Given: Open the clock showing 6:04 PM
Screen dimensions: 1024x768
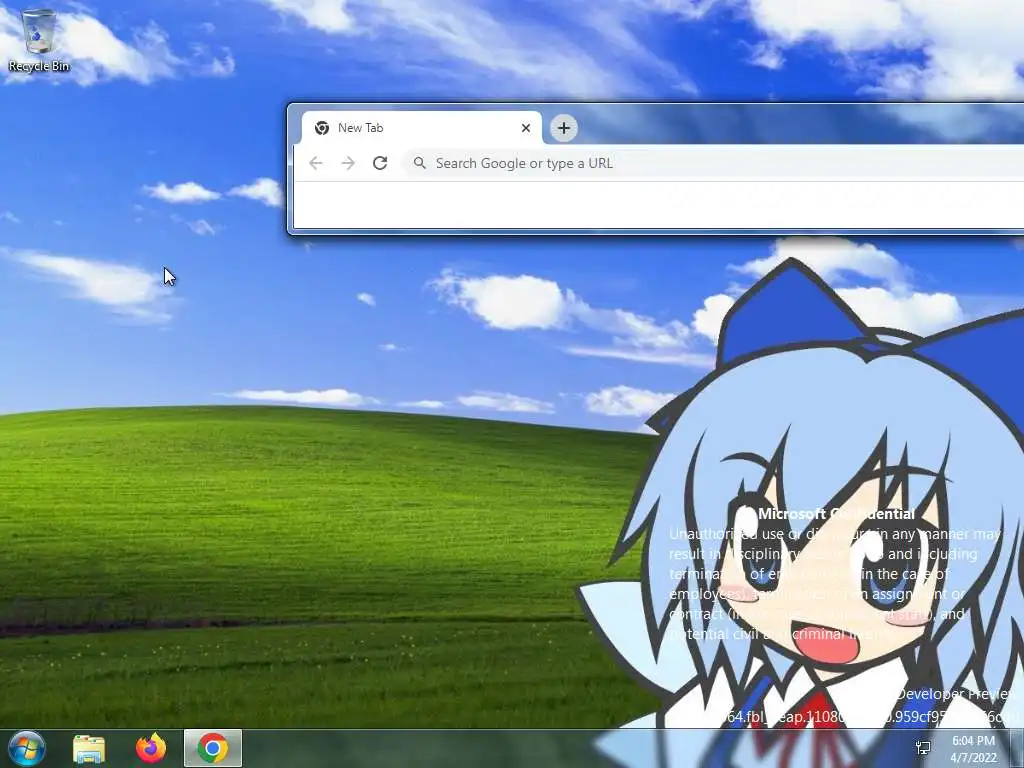Looking at the screenshot, I should point(973,749).
